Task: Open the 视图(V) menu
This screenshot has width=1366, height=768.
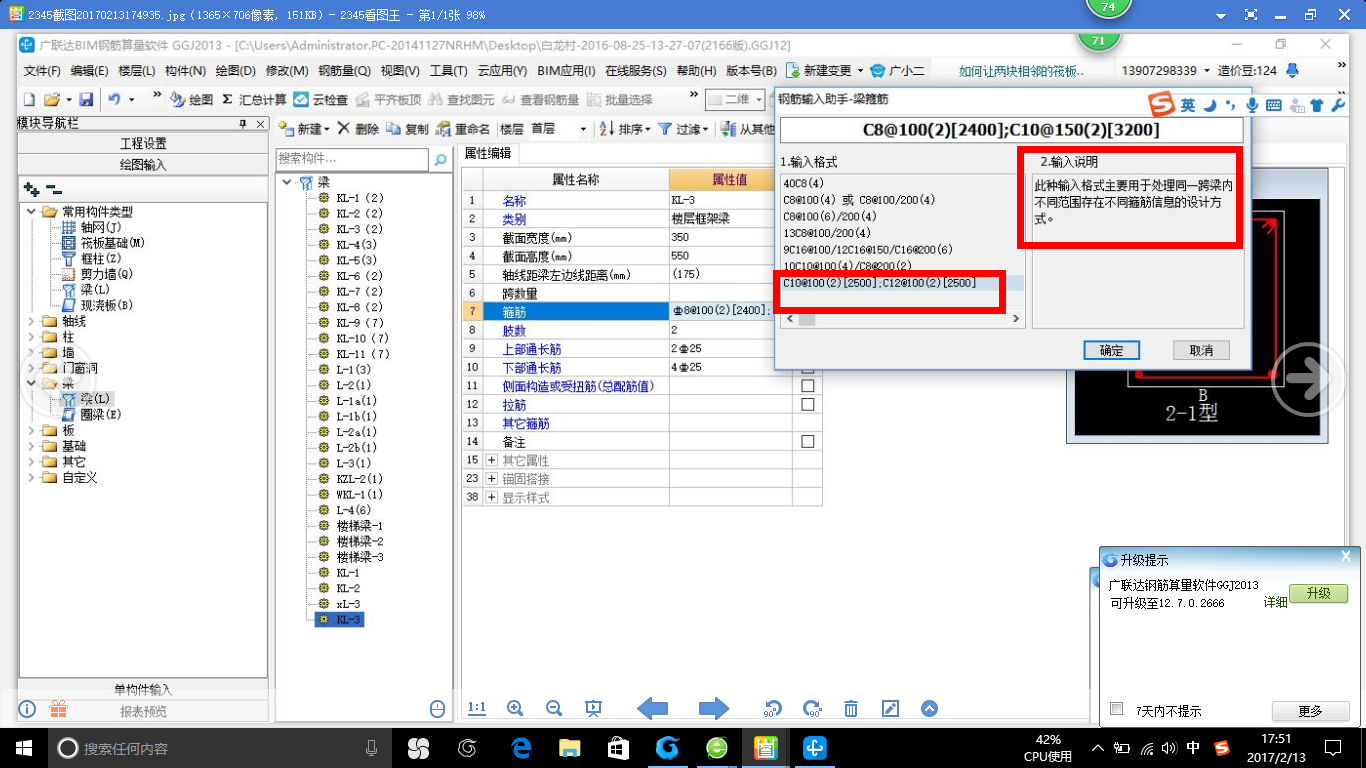Action: pos(400,71)
